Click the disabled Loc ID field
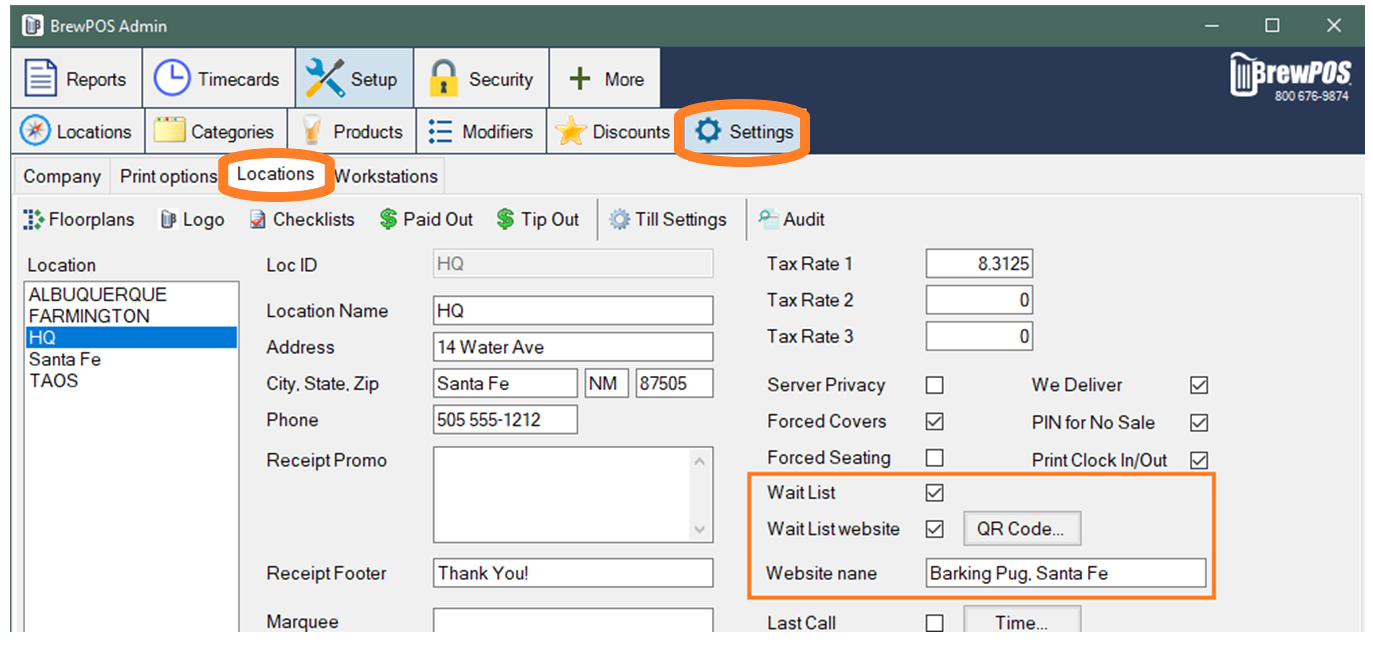This screenshot has width=1373, height=646. click(x=573, y=264)
